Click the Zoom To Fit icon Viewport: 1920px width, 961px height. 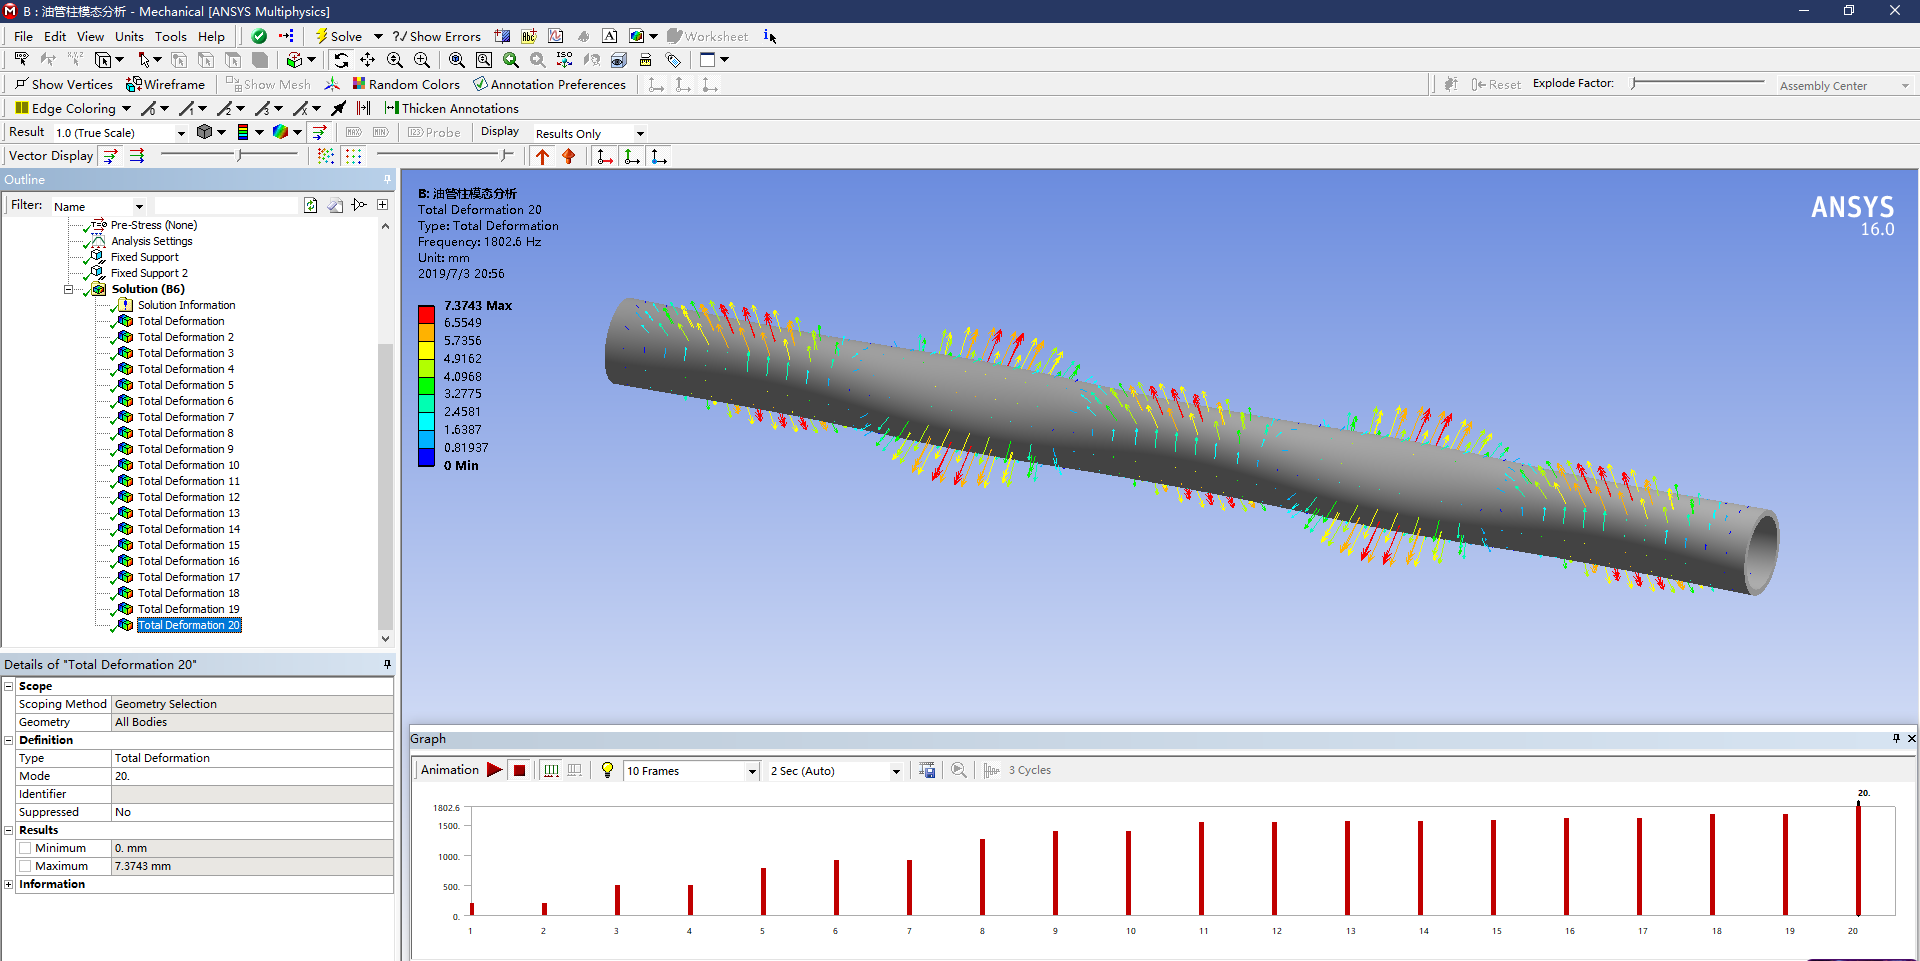pyautogui.click(x=457, y=60)
